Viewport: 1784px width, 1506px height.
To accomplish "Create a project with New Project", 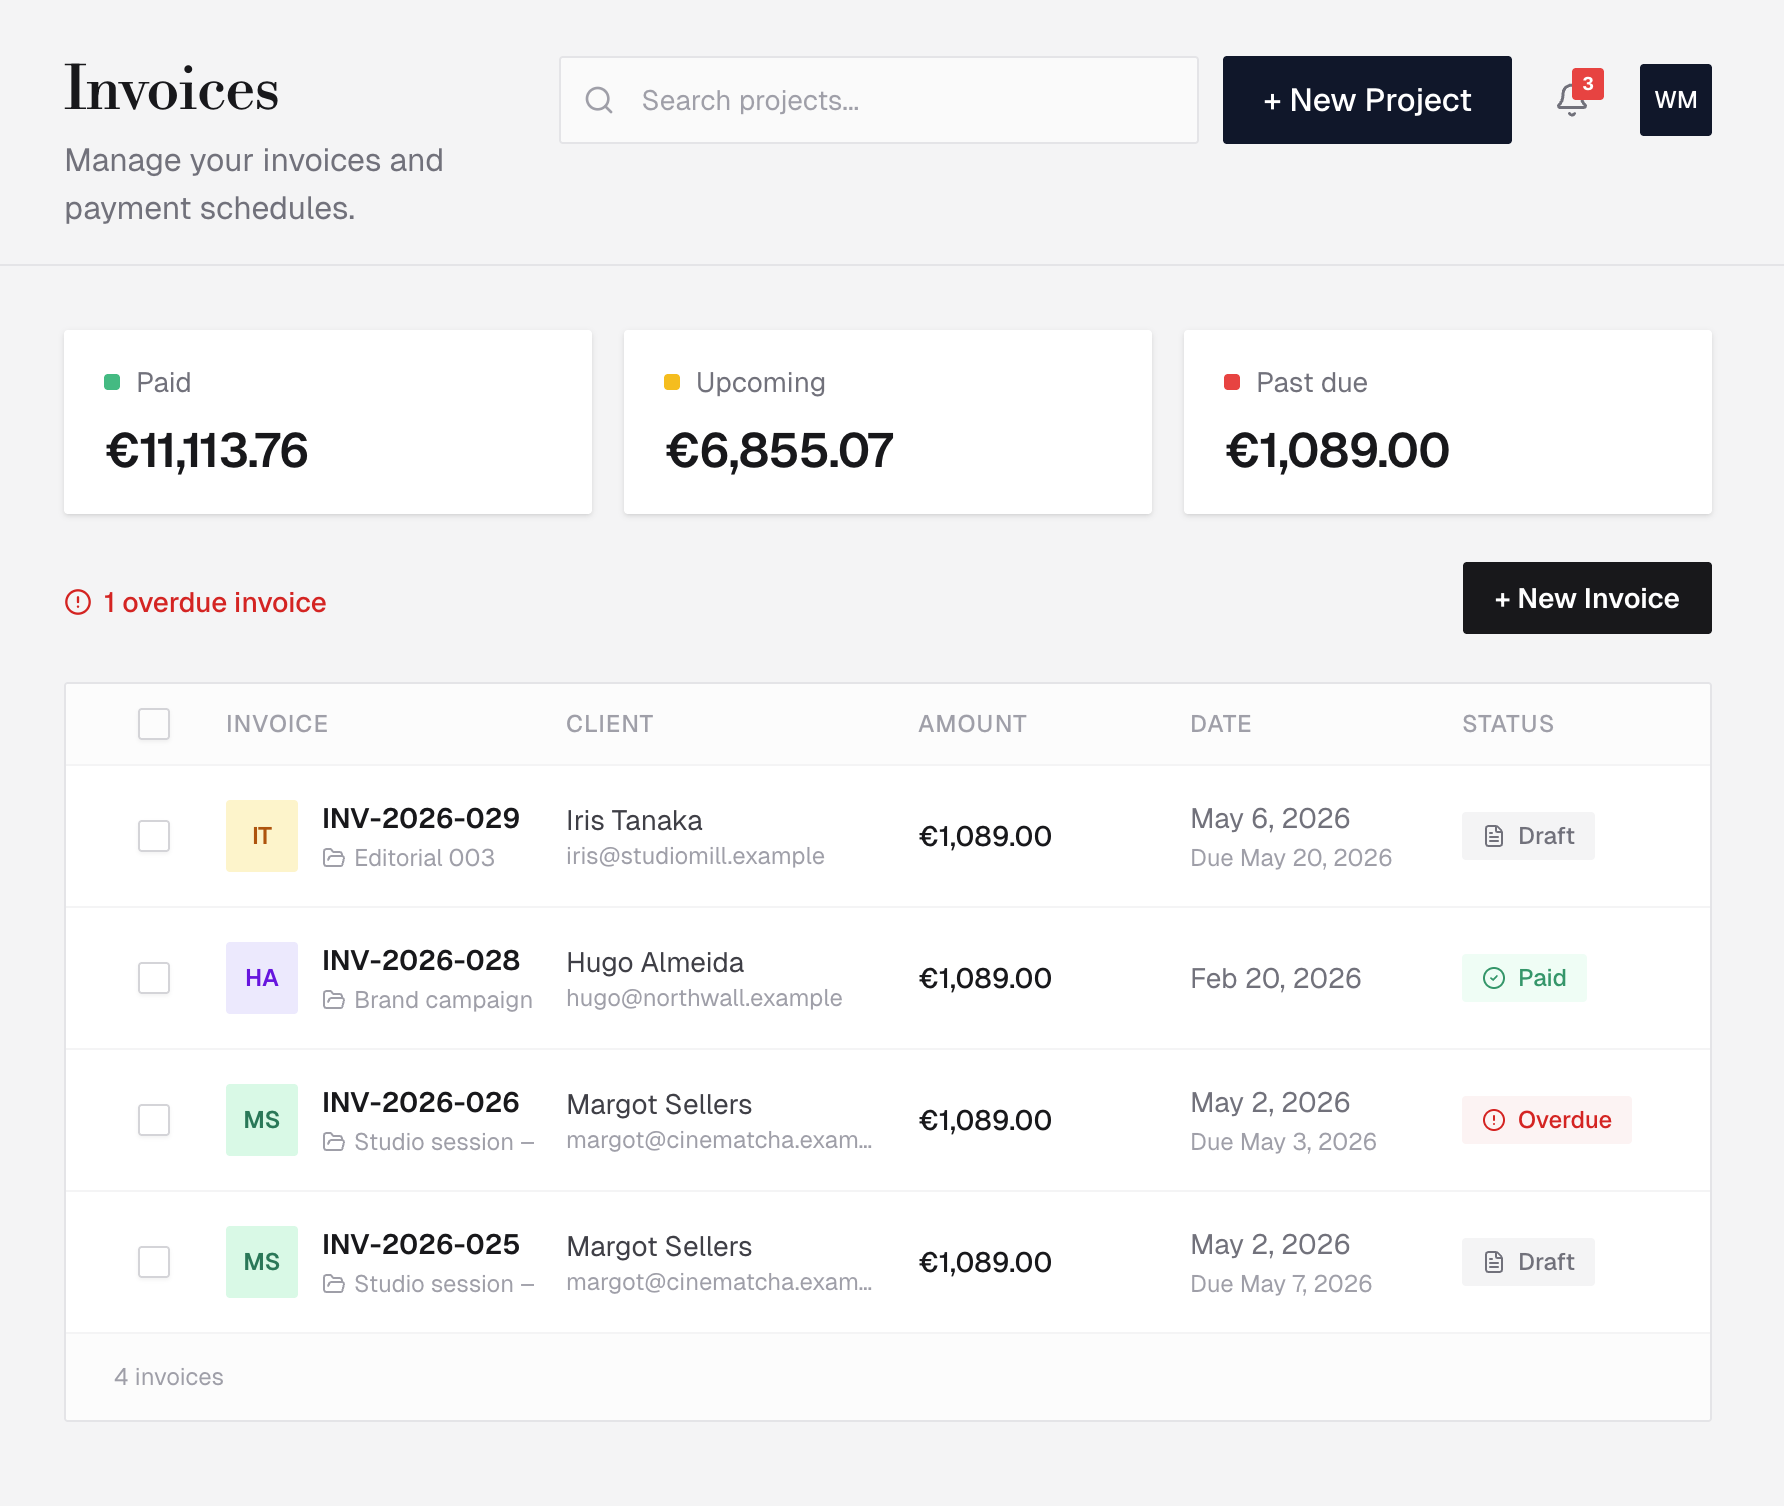I will pos(1367,100).
